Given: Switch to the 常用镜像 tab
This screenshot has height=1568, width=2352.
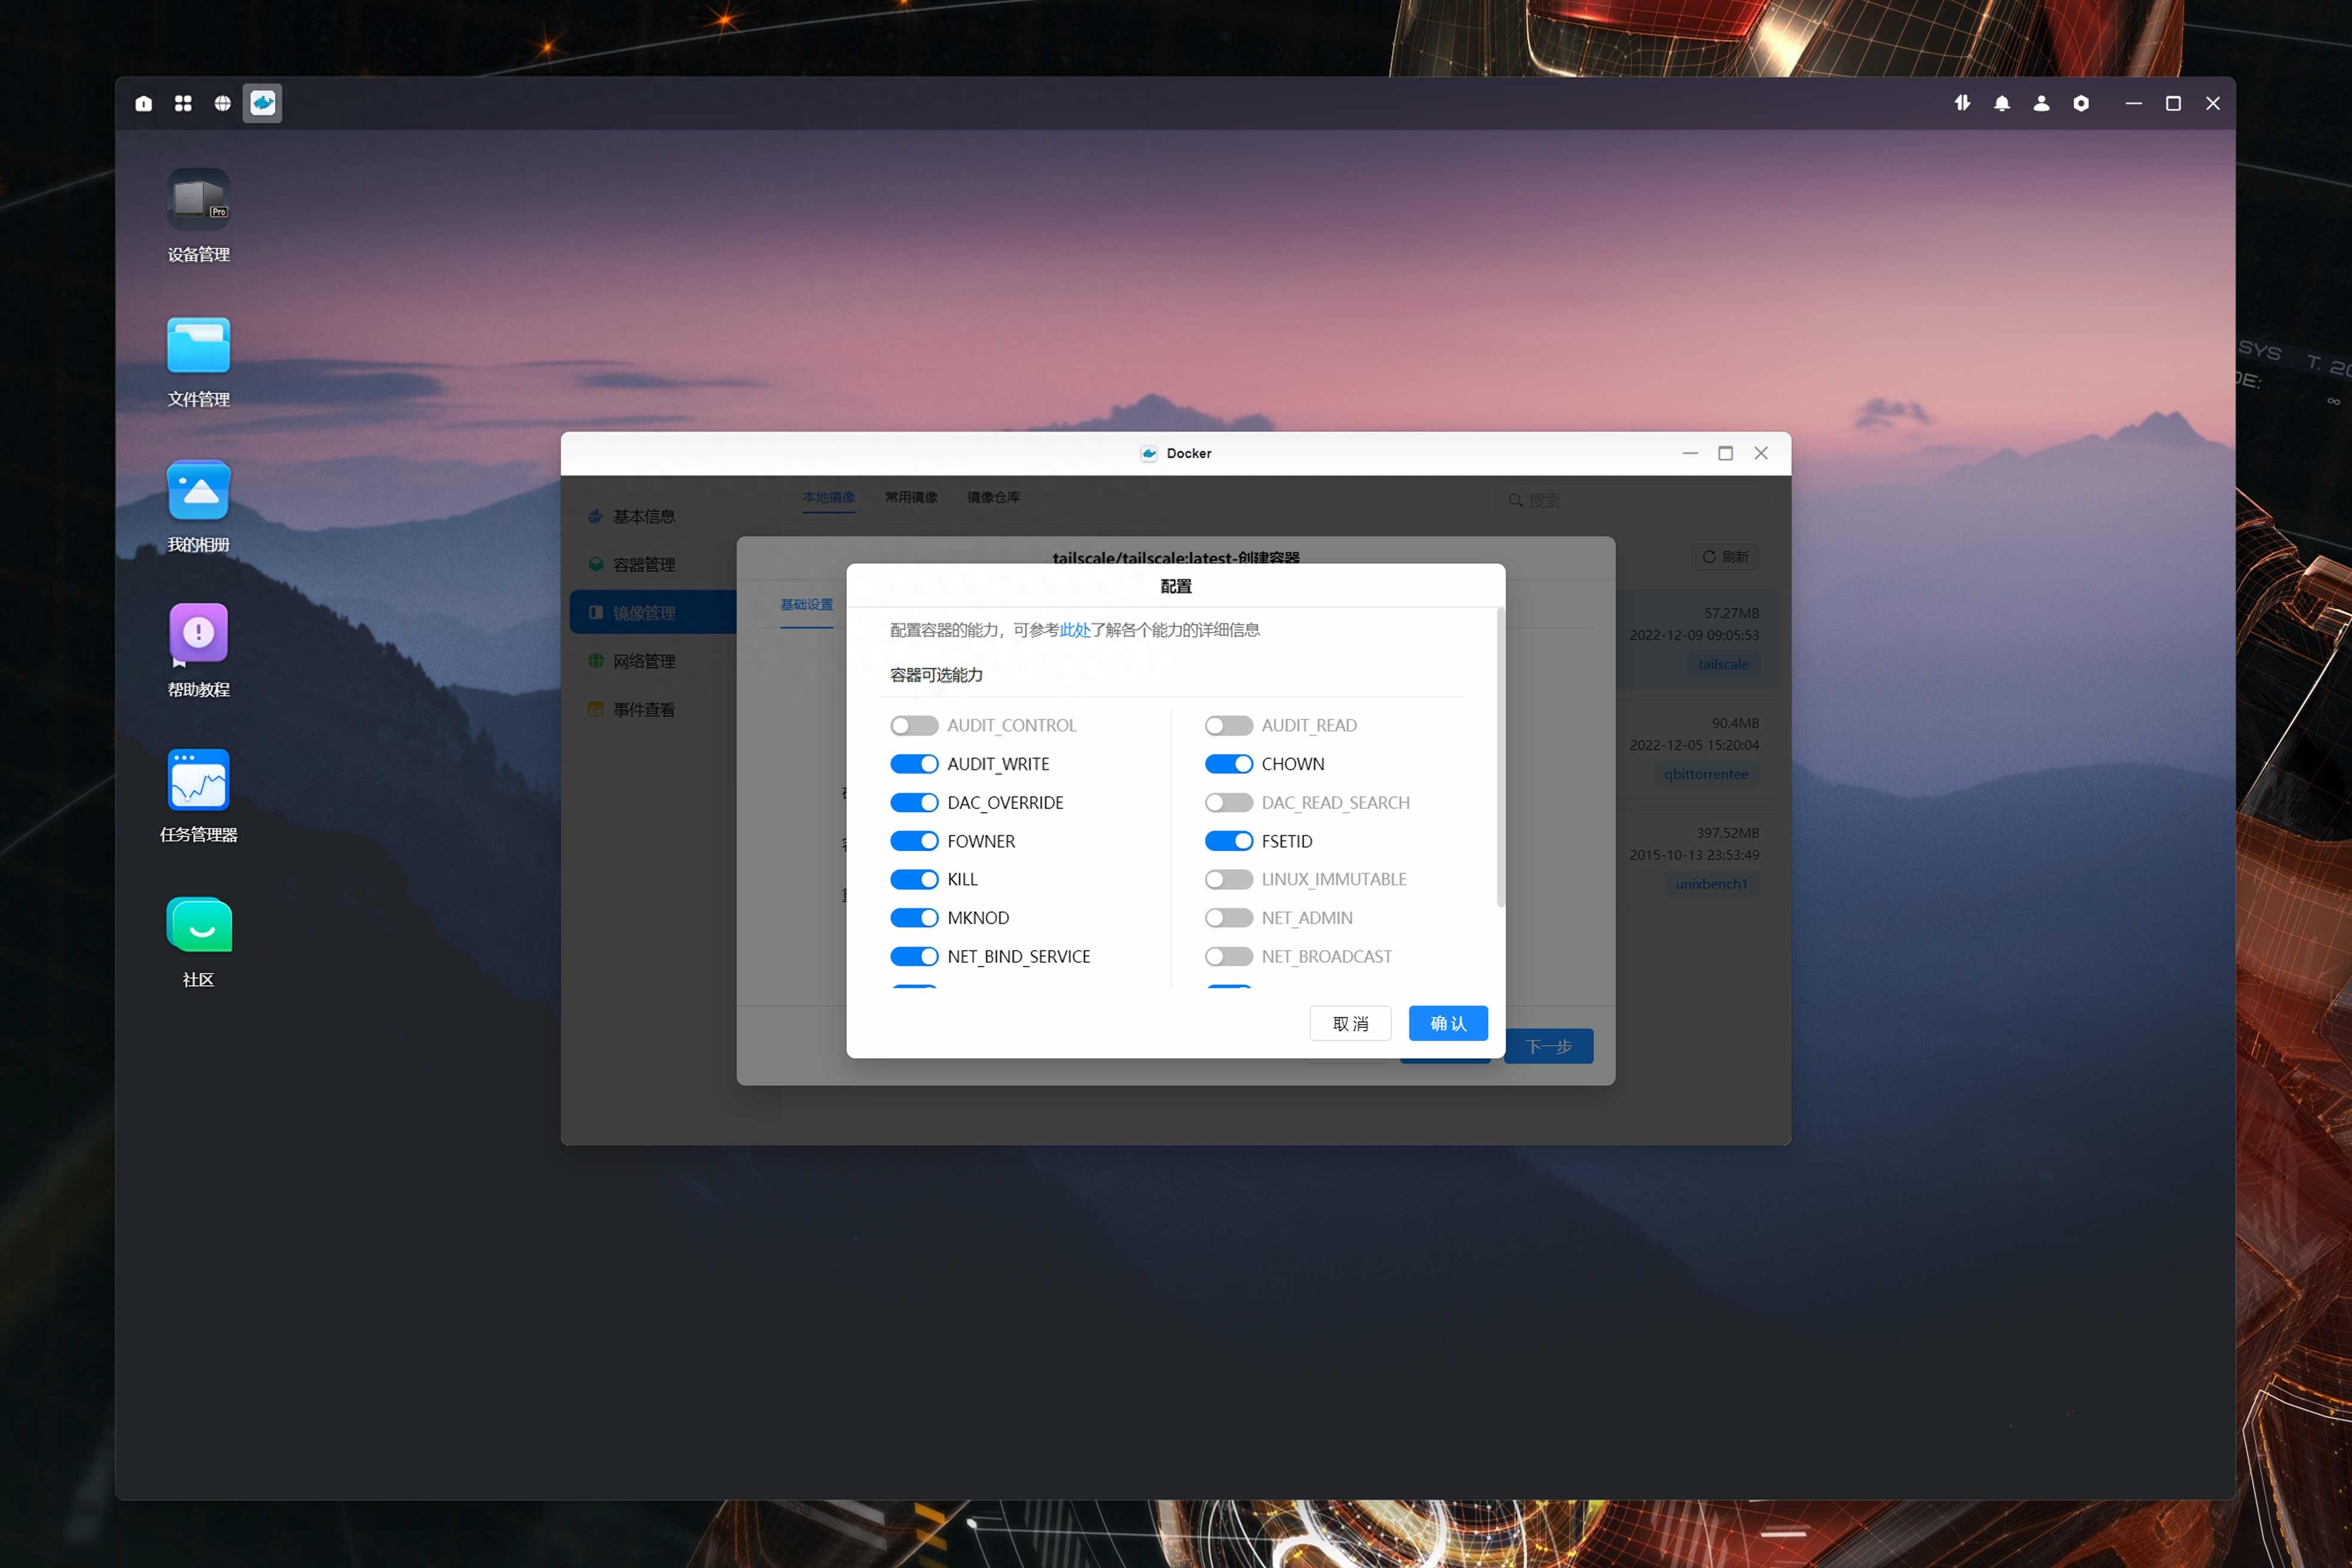Looking at the screenshot, I should click(911, 497).
